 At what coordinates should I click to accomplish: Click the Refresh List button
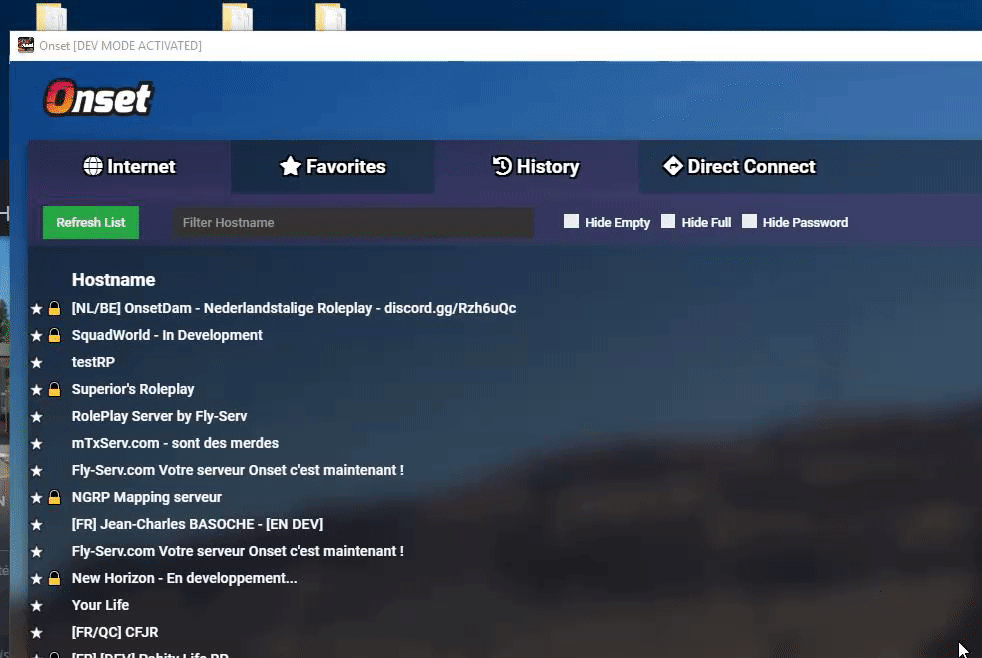pyautogui.click(x=91, y=222)
